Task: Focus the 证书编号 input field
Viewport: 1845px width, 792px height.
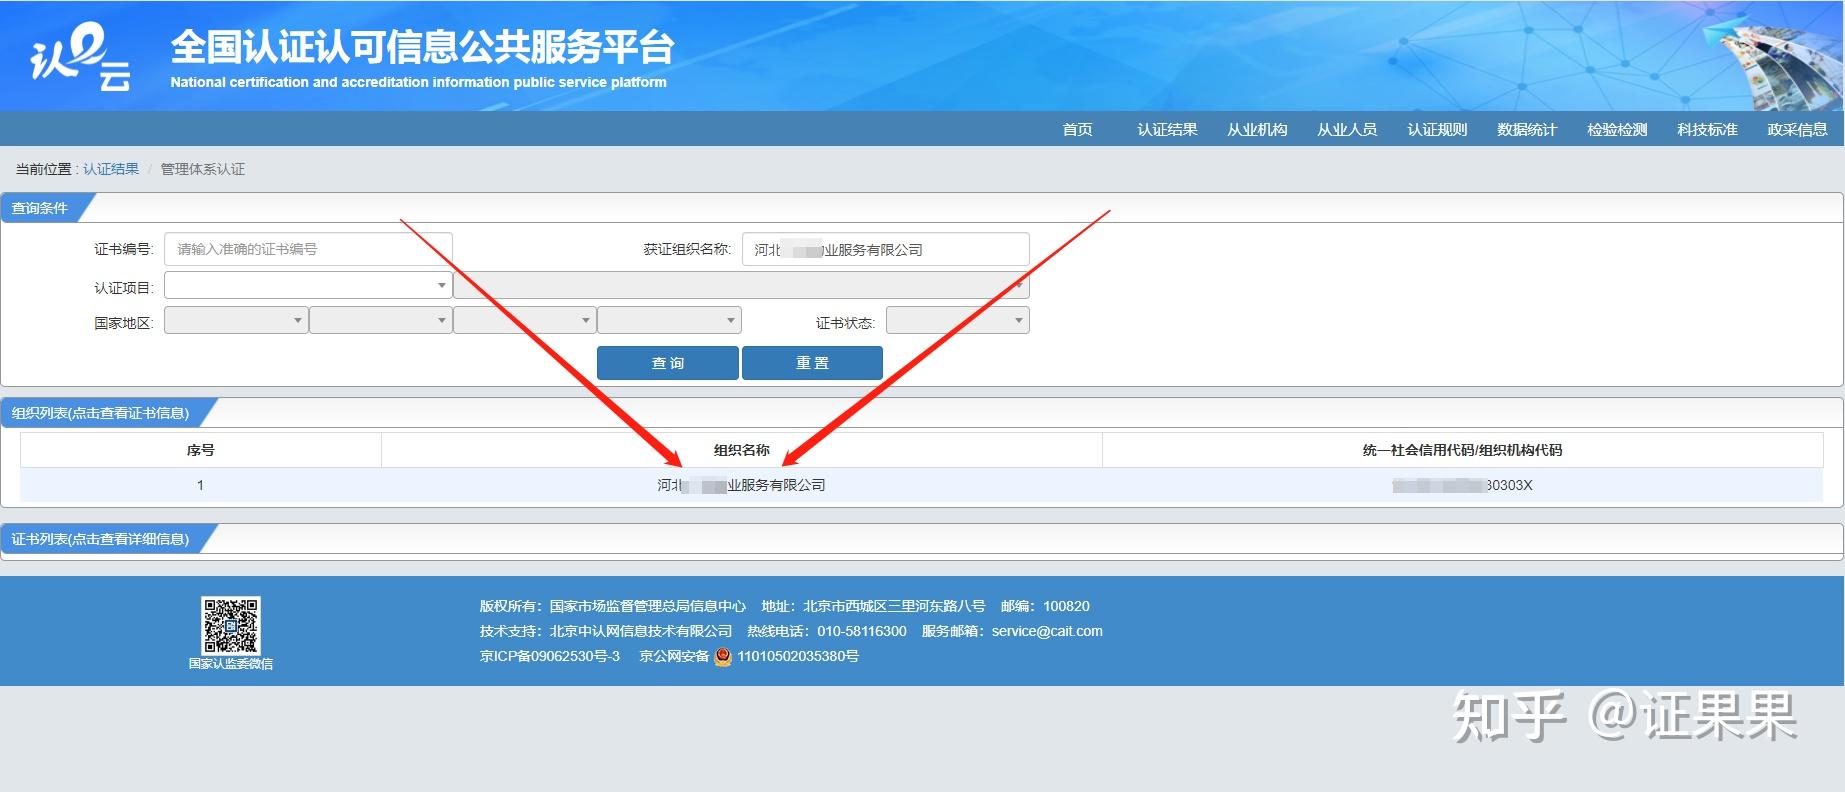Action: pyautogui.click(x=308, y=249)
